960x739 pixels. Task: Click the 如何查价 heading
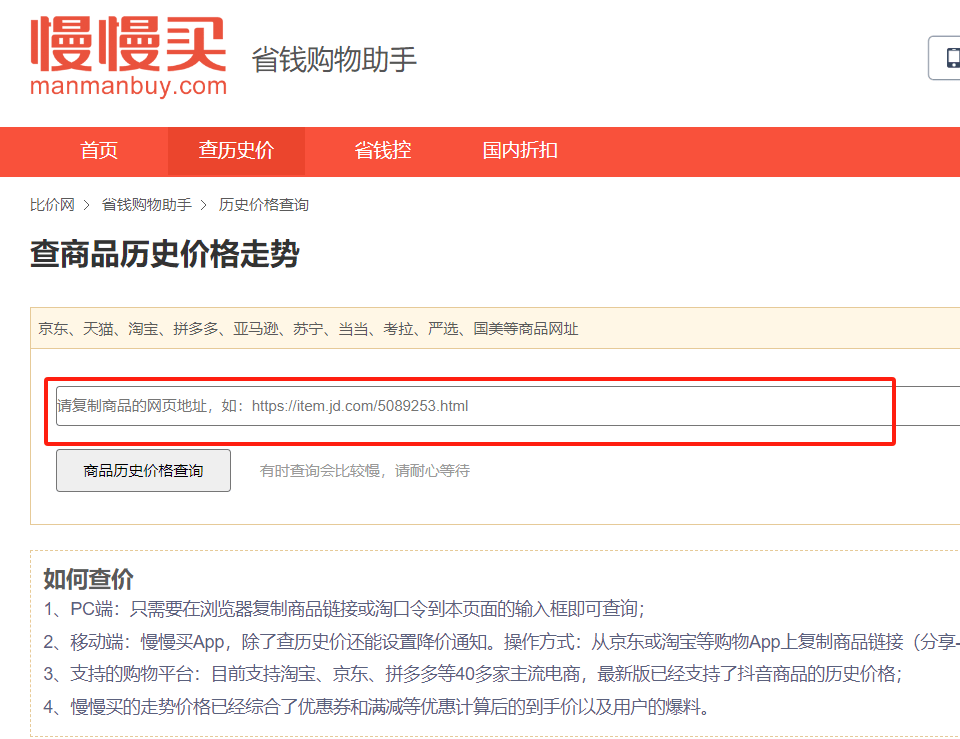(x=88, y=579)
